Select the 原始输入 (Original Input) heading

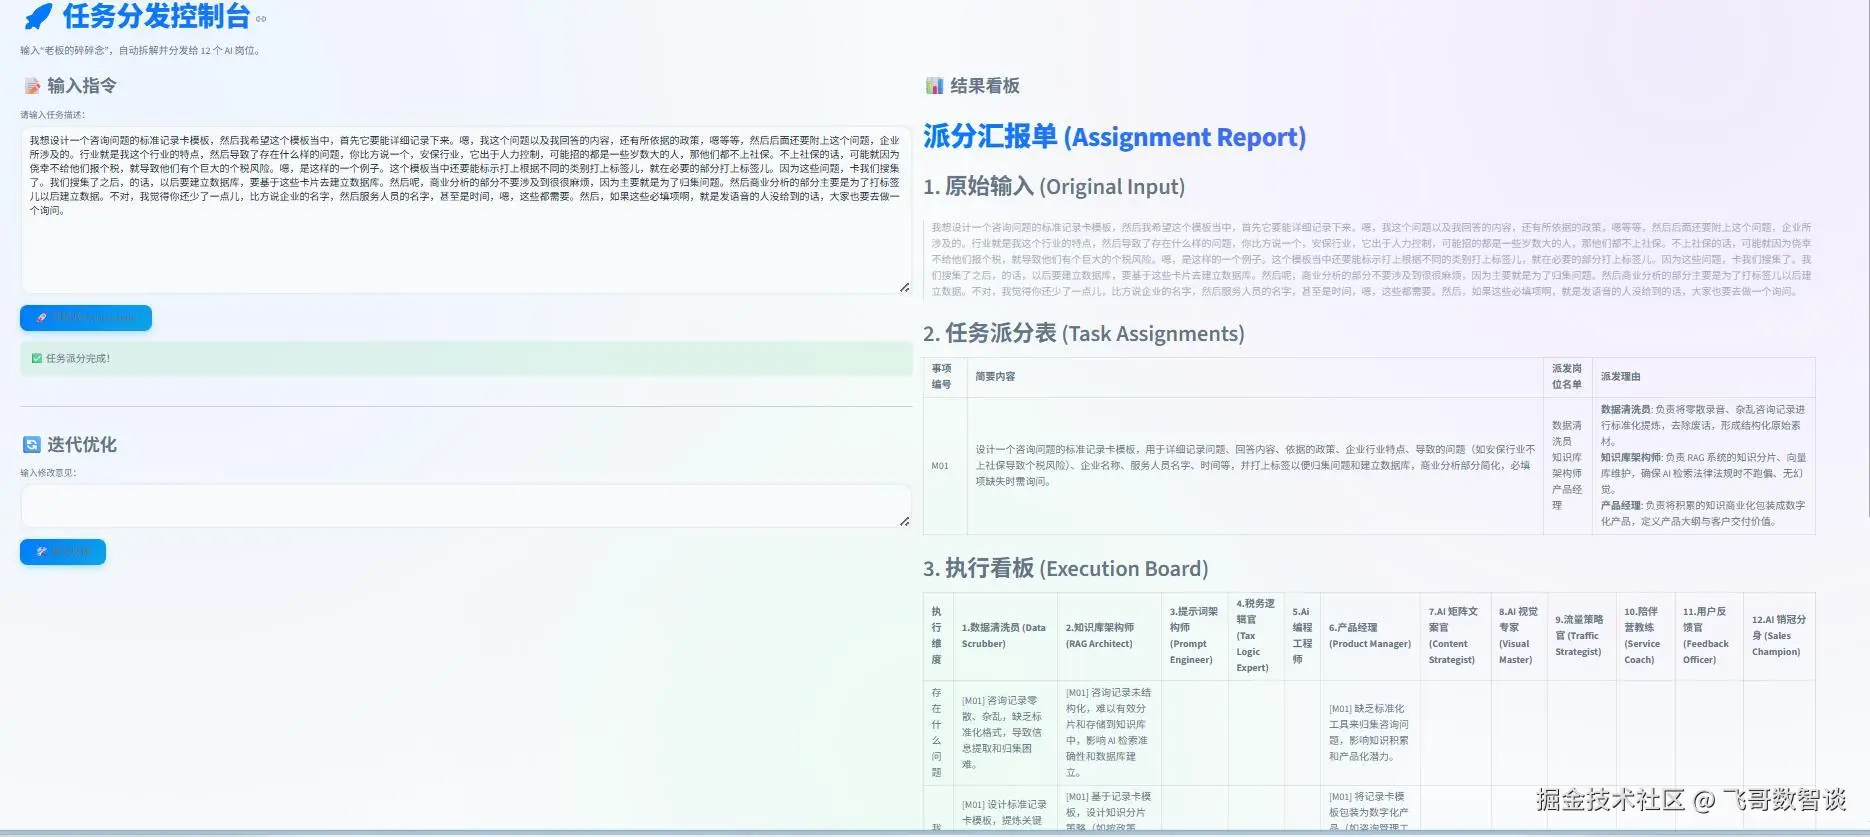tap(1053, 187)
